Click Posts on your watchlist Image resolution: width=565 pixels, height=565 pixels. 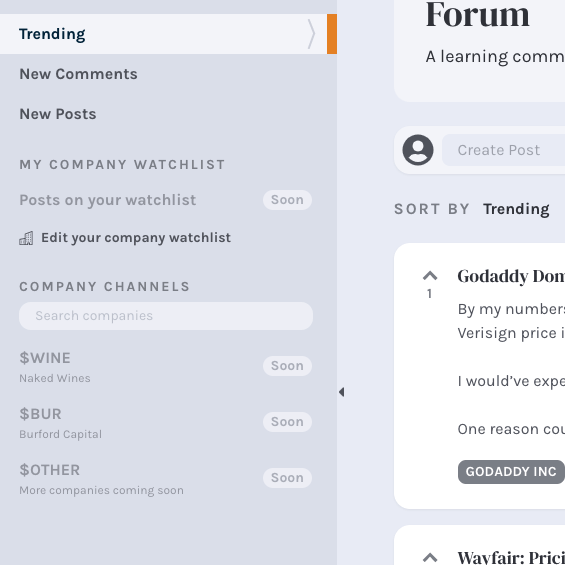(x=108, y=200)
